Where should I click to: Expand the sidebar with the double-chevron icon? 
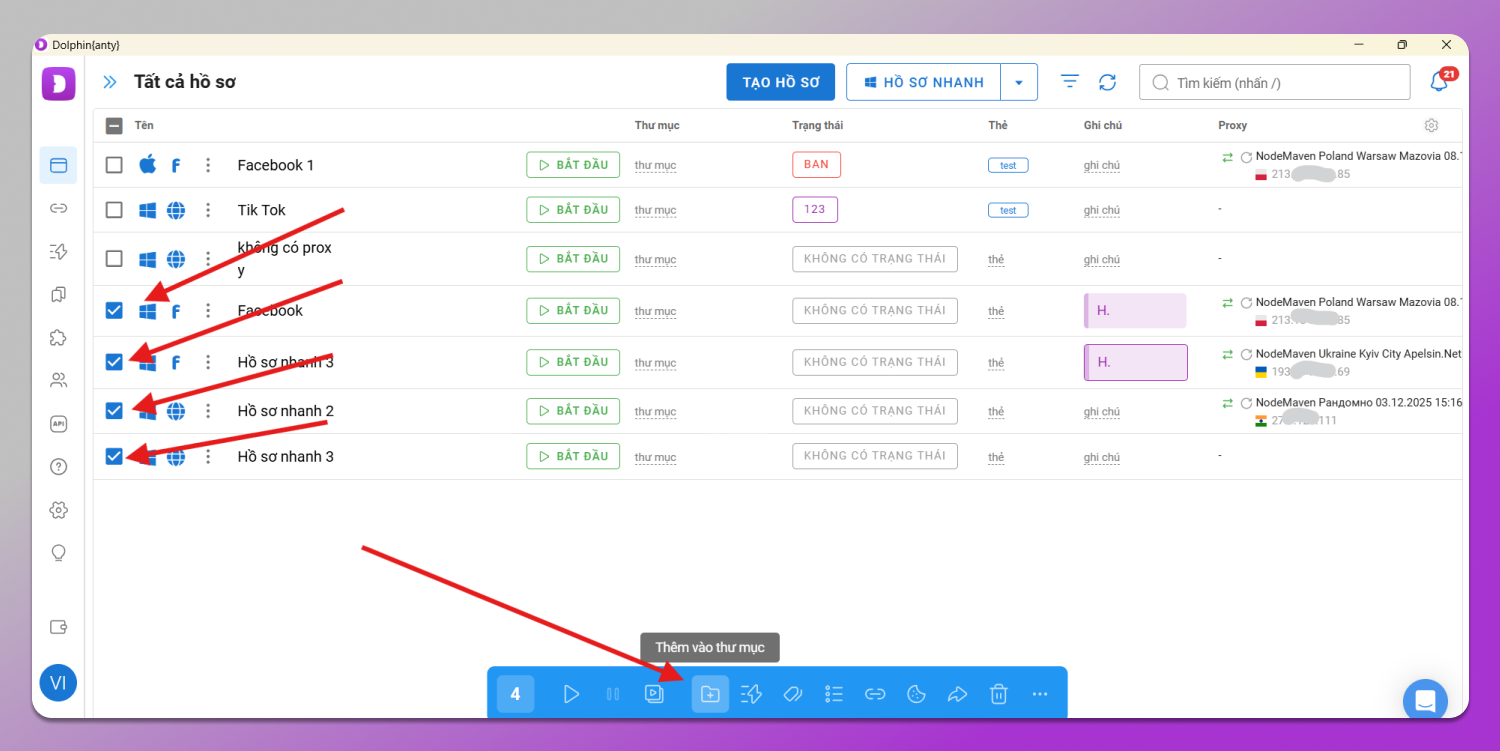110,82
